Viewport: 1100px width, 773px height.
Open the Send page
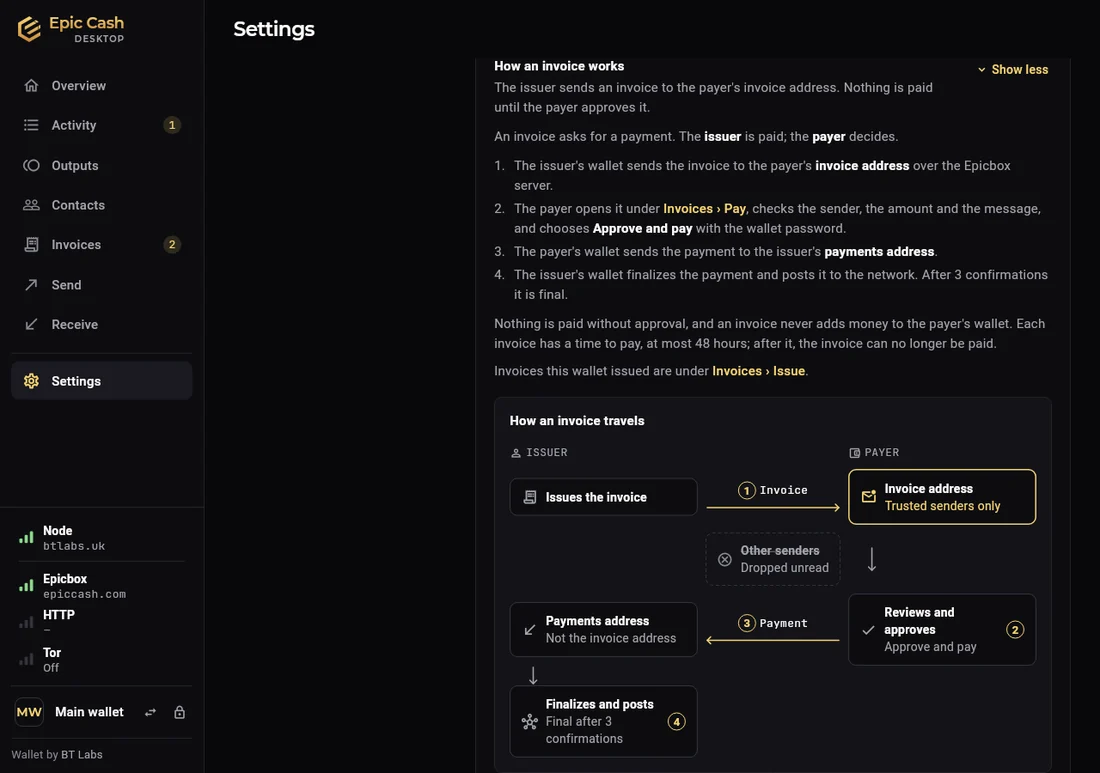click(102, 285)
